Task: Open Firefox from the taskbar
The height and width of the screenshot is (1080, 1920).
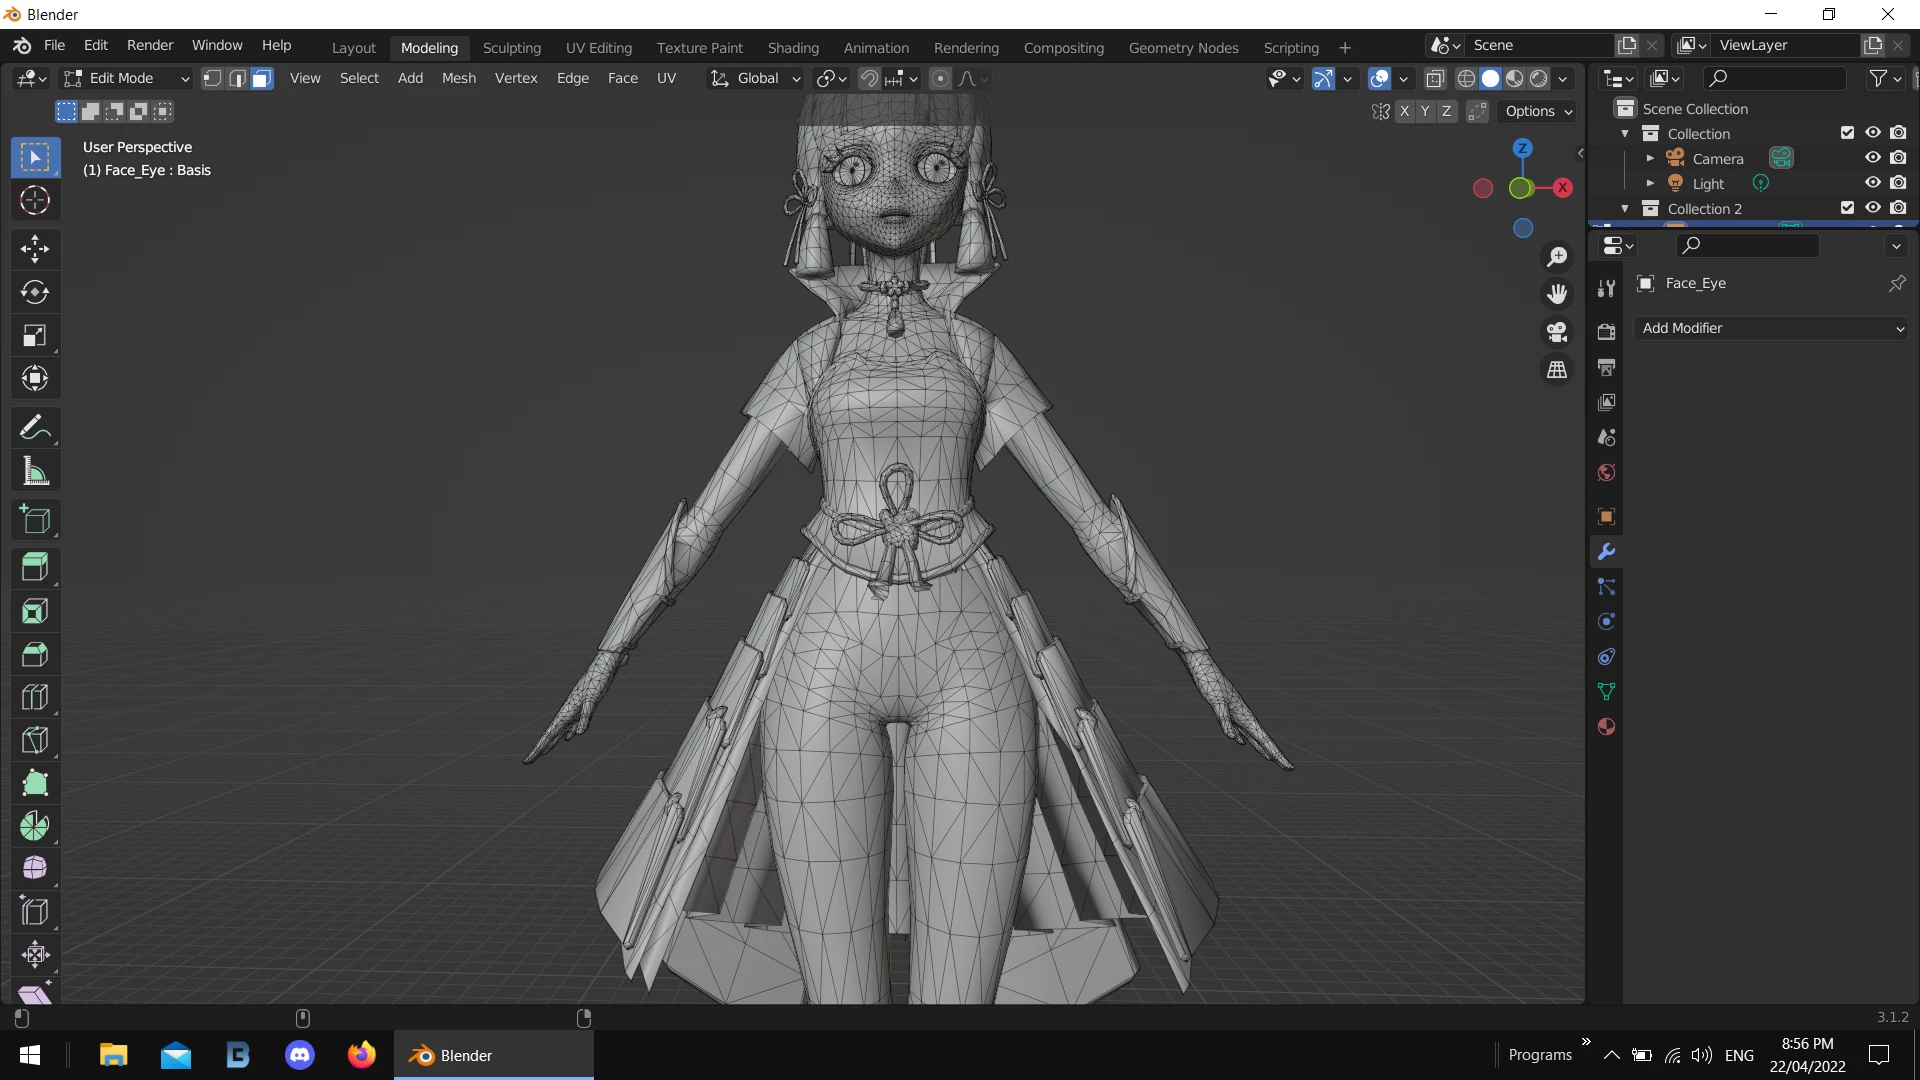Action: click(361, 1055)
